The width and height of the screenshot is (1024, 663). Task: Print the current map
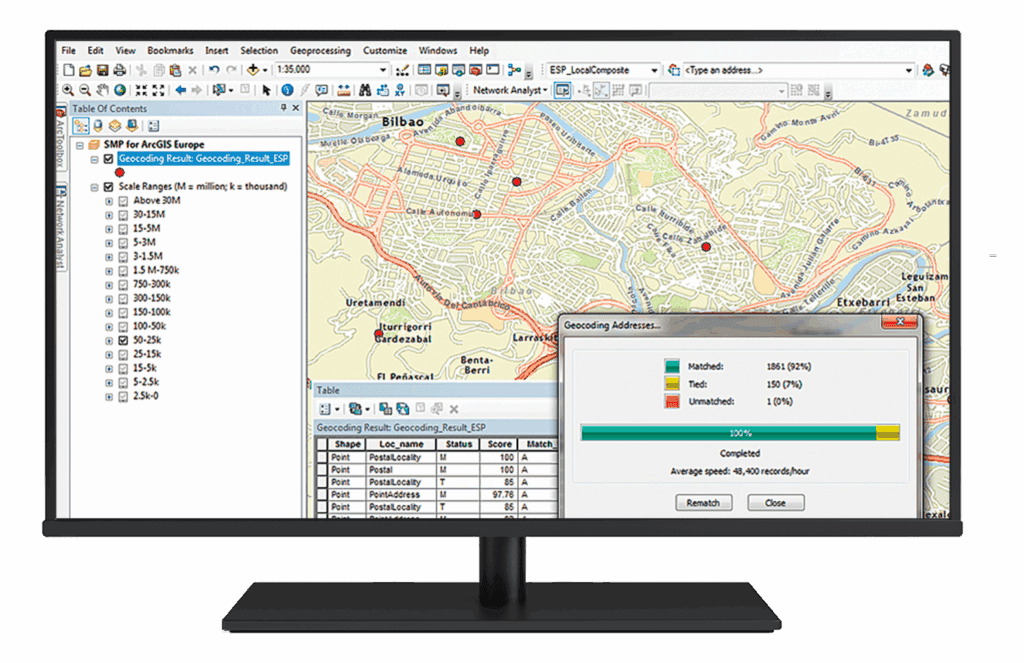[x=120, y=70]
